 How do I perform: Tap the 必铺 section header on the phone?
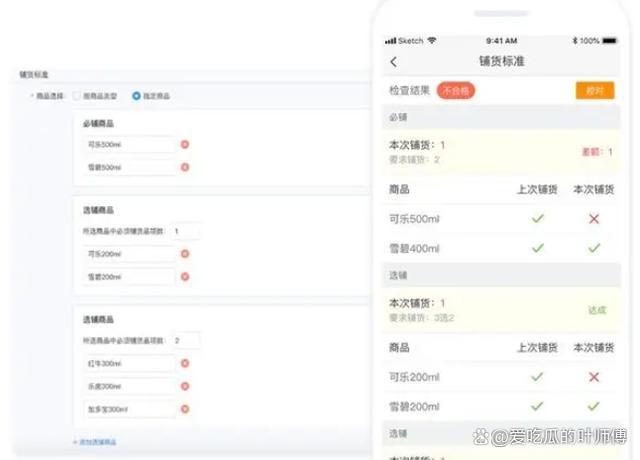(501, 117)
